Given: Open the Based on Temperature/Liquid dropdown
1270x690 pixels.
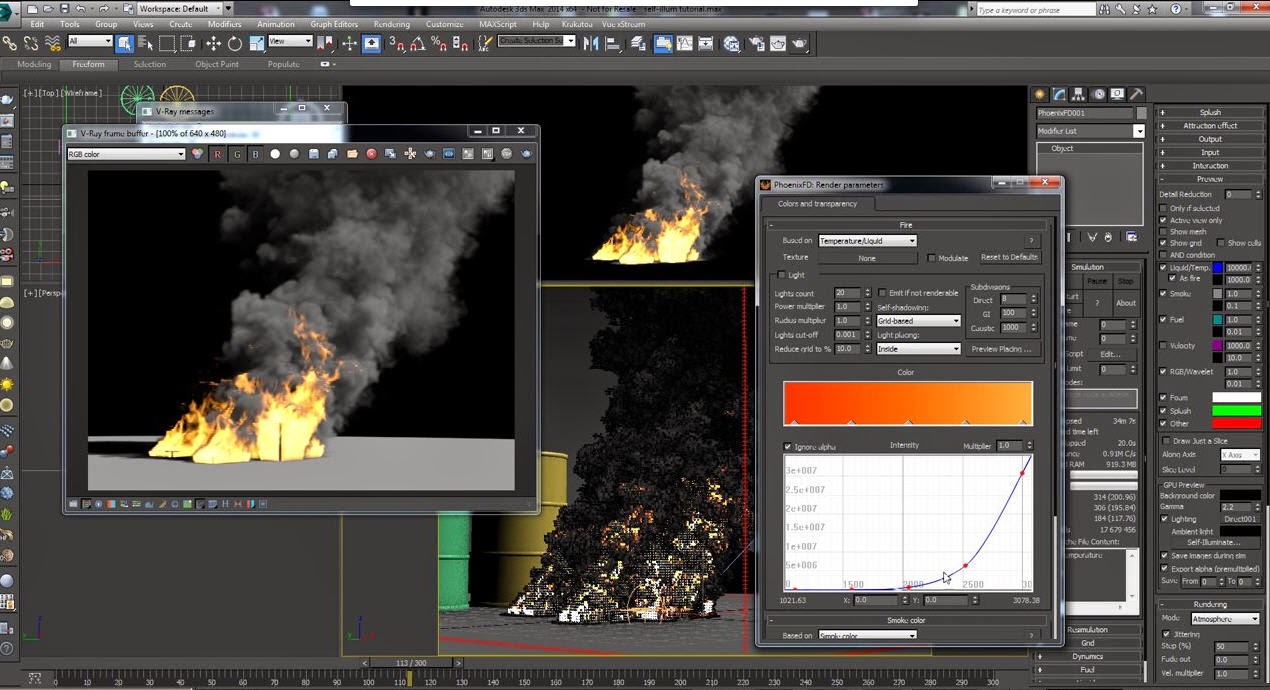Looking at the screenshot, I should tap(867, 241).
